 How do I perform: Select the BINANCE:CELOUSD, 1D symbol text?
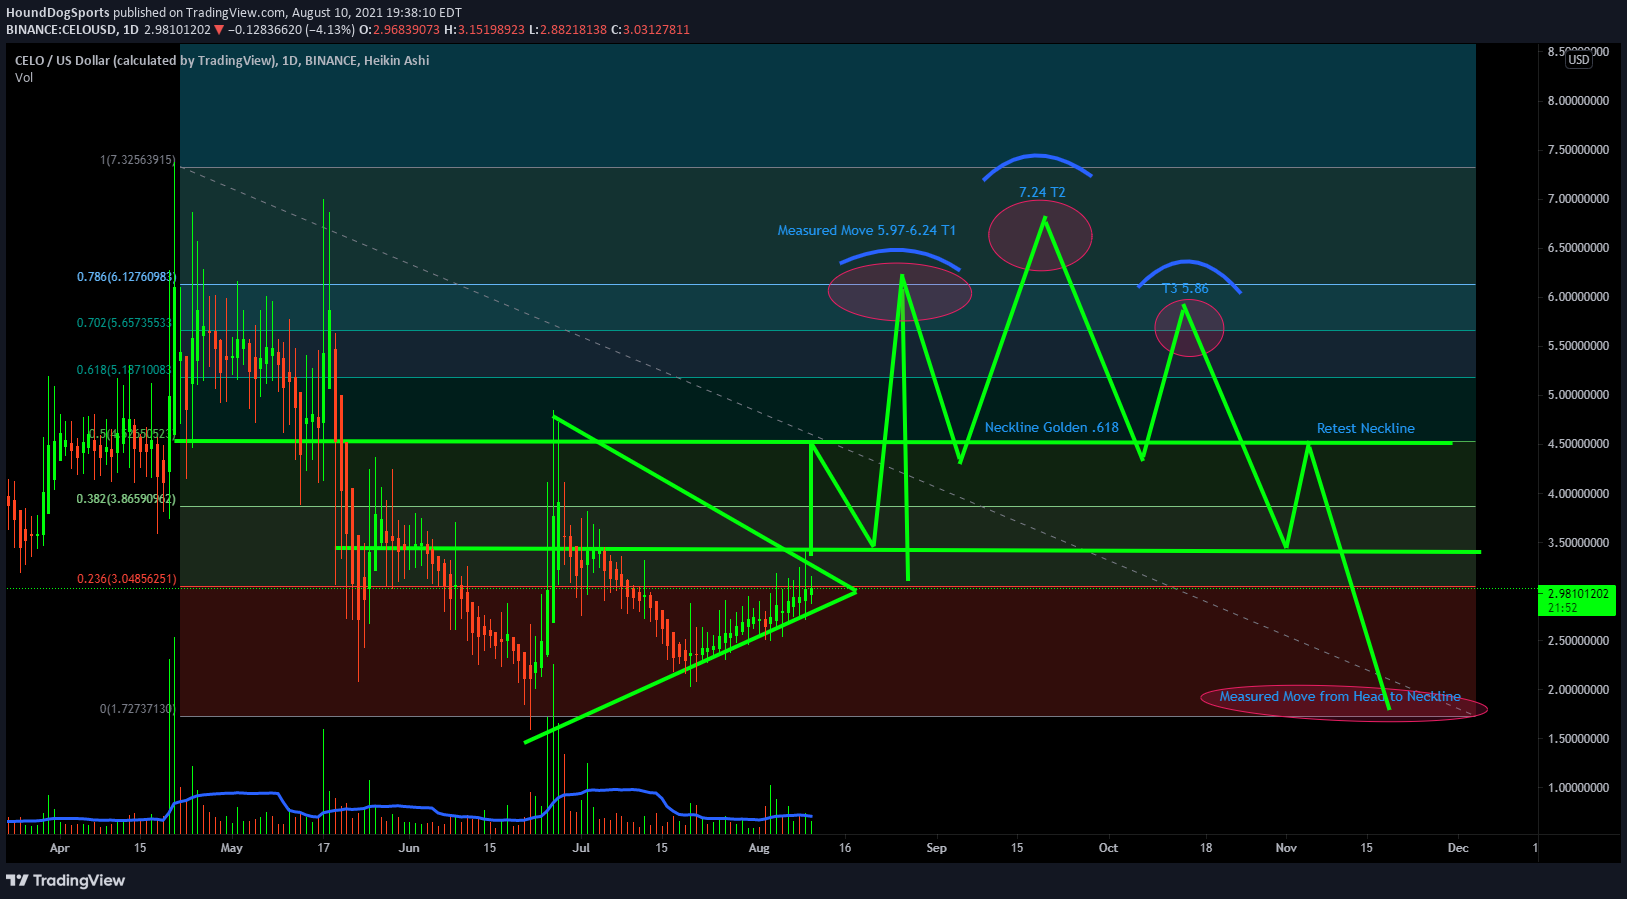(72, 30)
